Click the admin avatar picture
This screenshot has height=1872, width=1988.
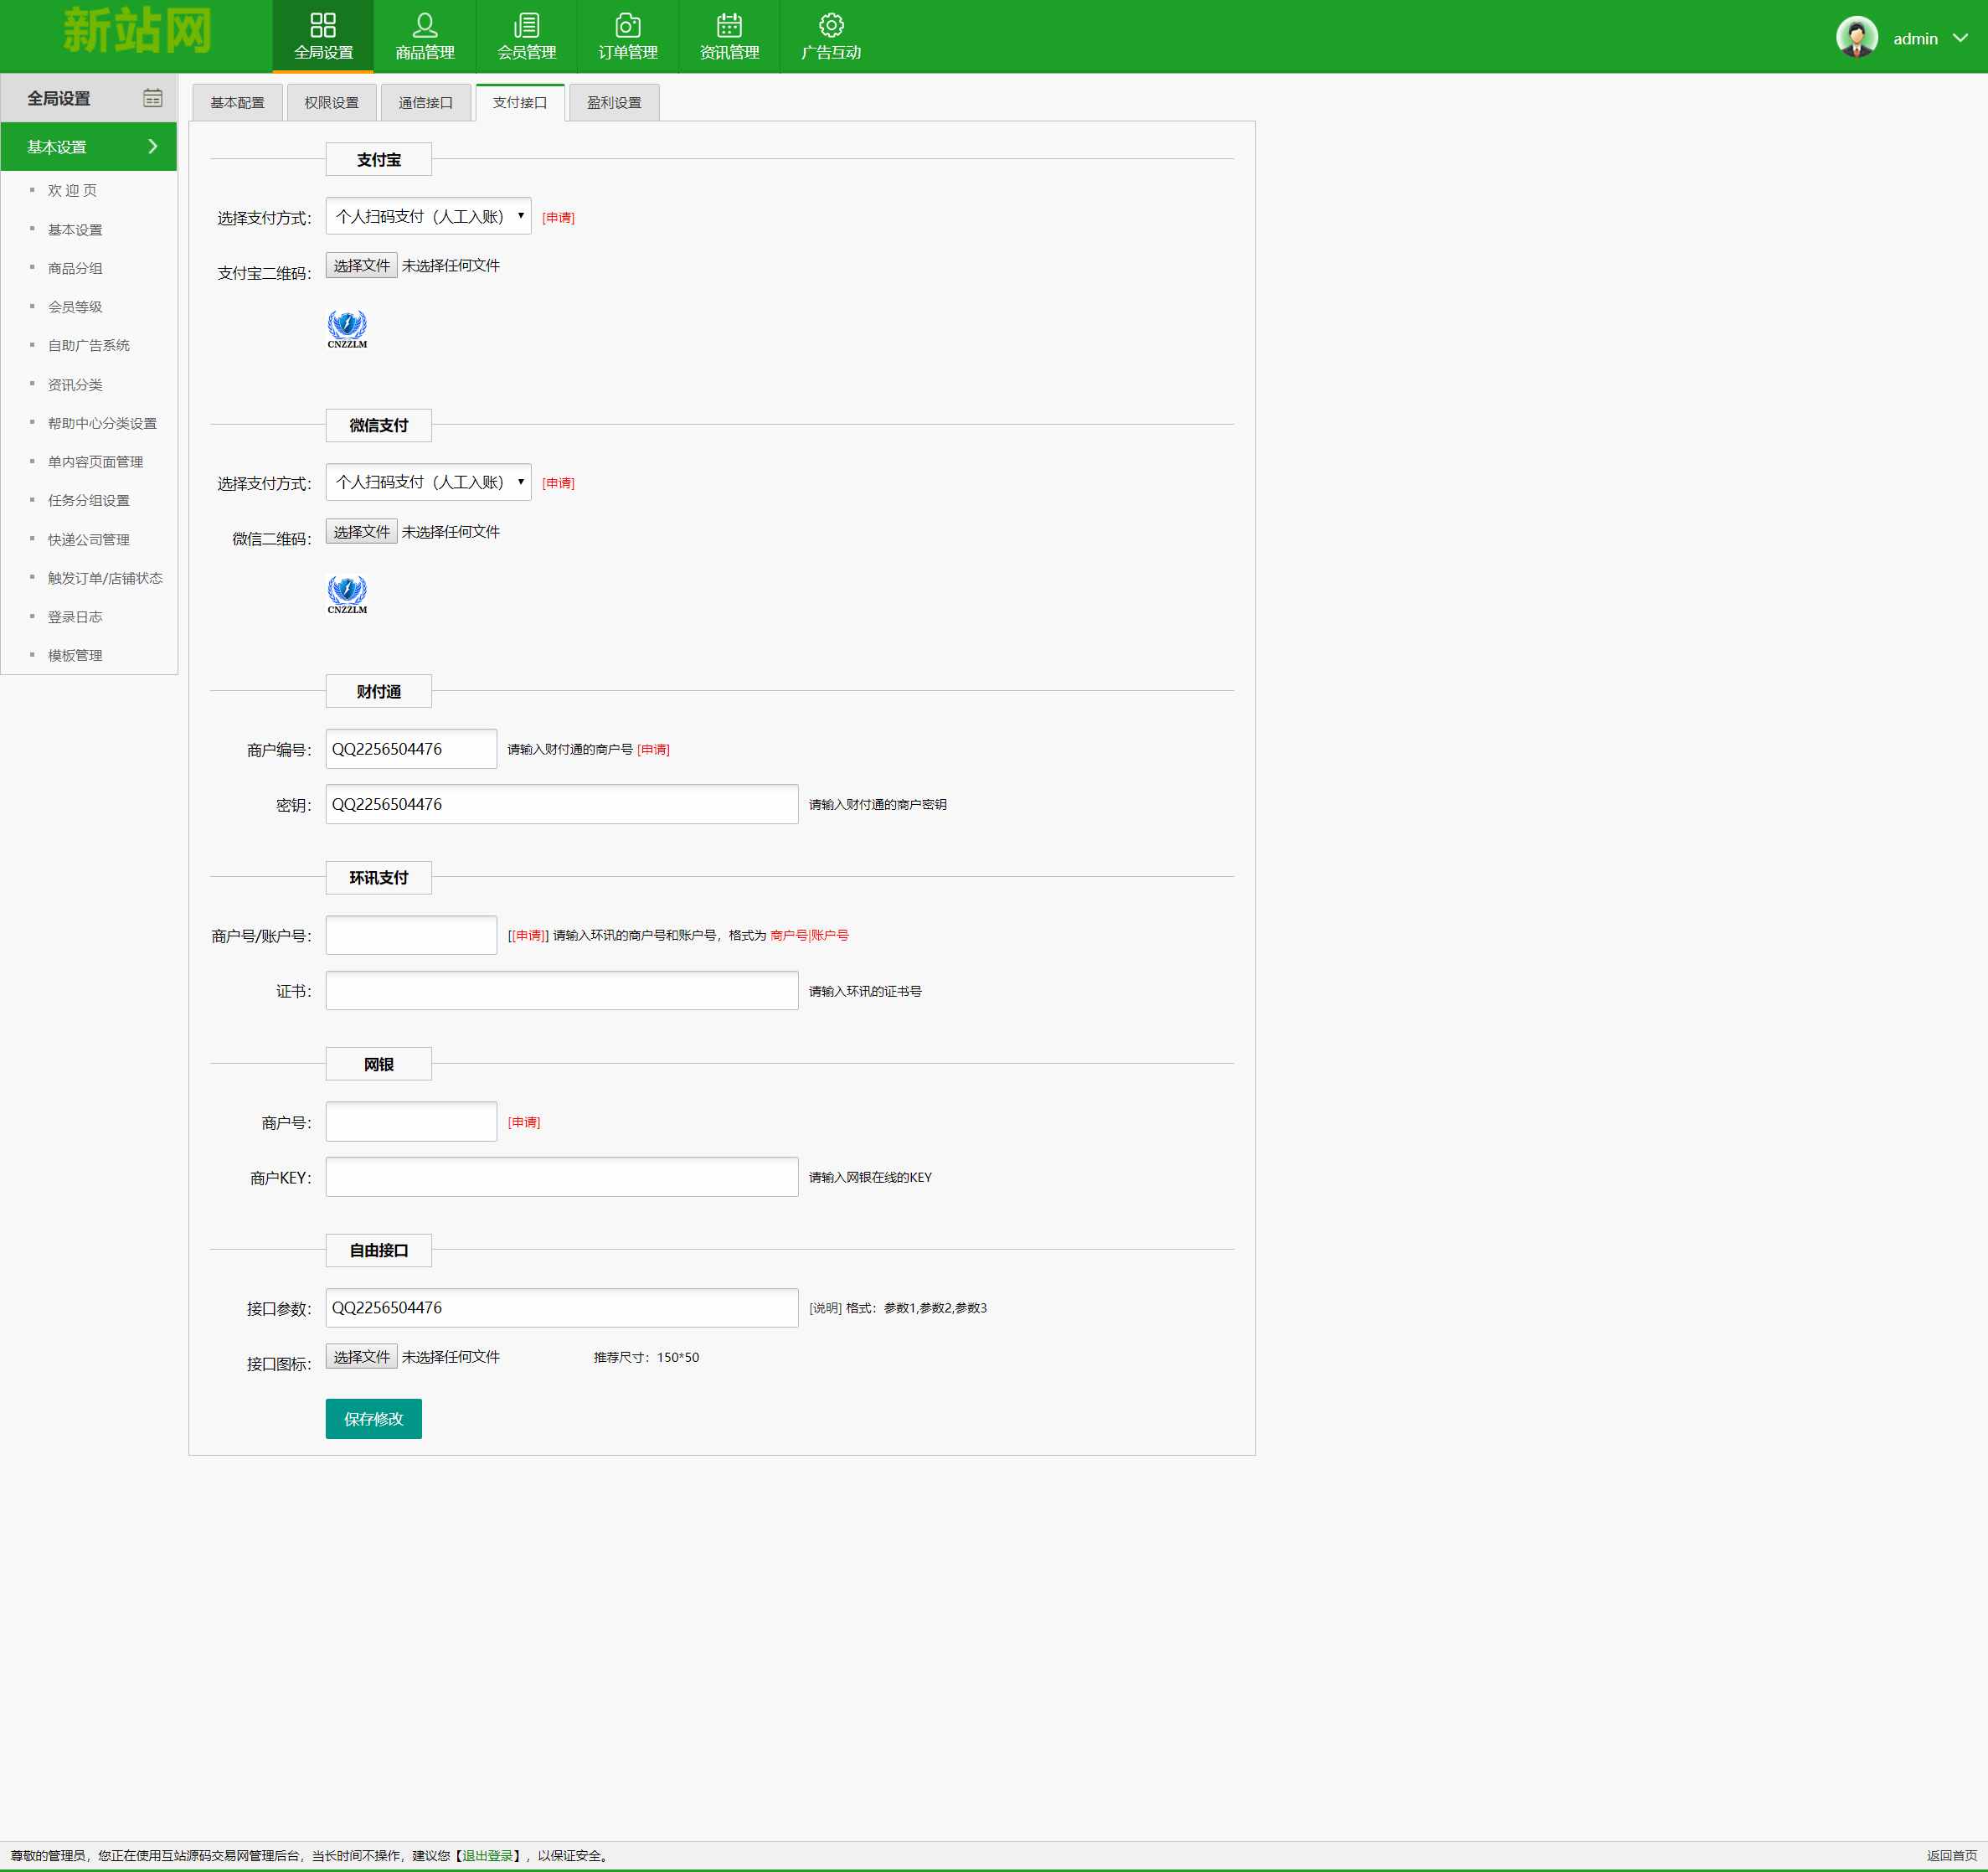tap(1856, 38)
